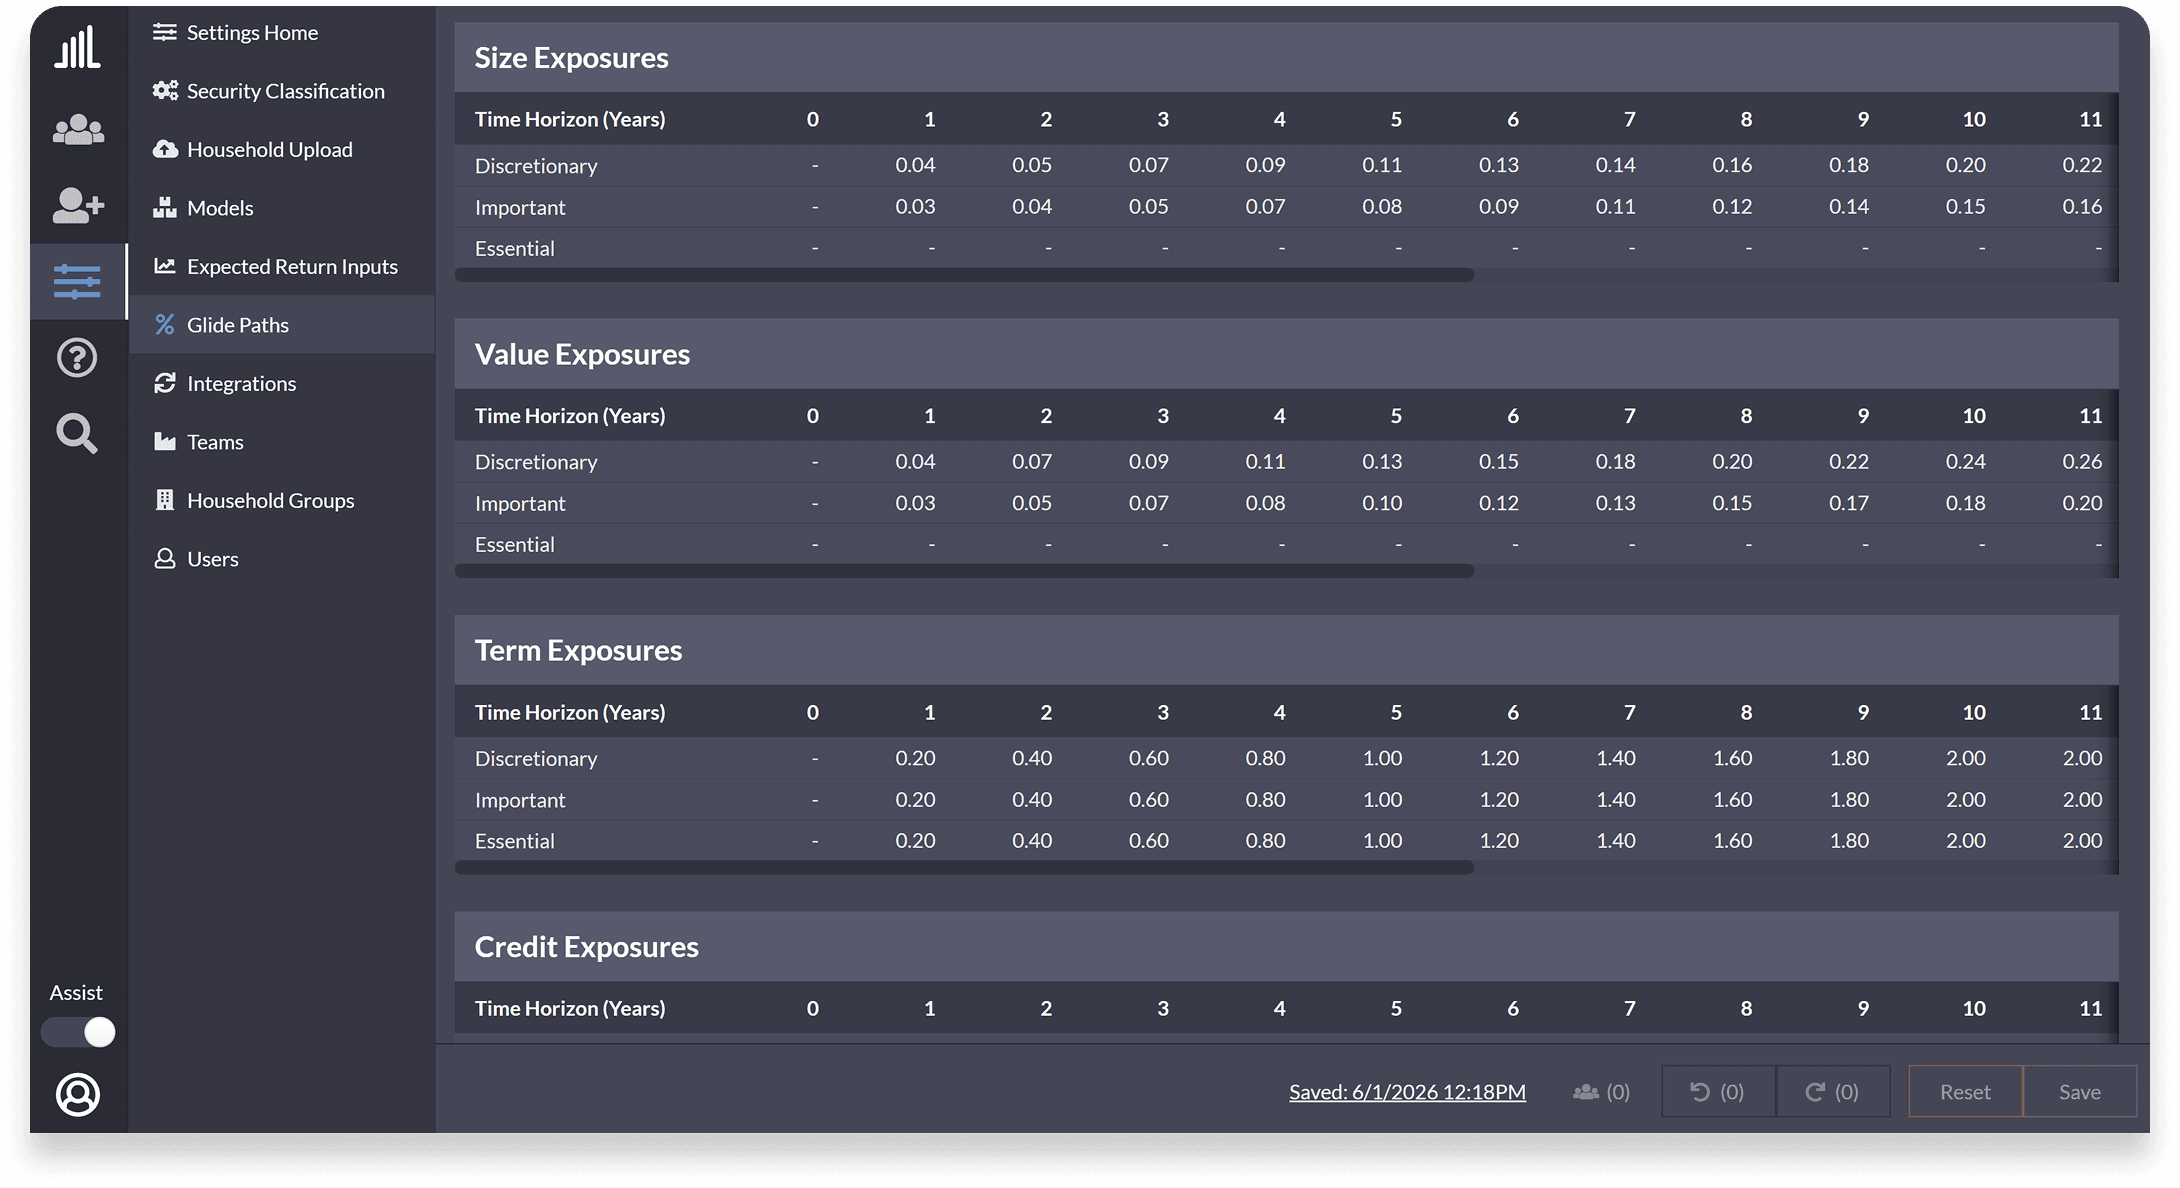2180x1188 pixels.
Task: Click the Value Exposures section heading
Action: pyautogui.click(x=582, y=354)
